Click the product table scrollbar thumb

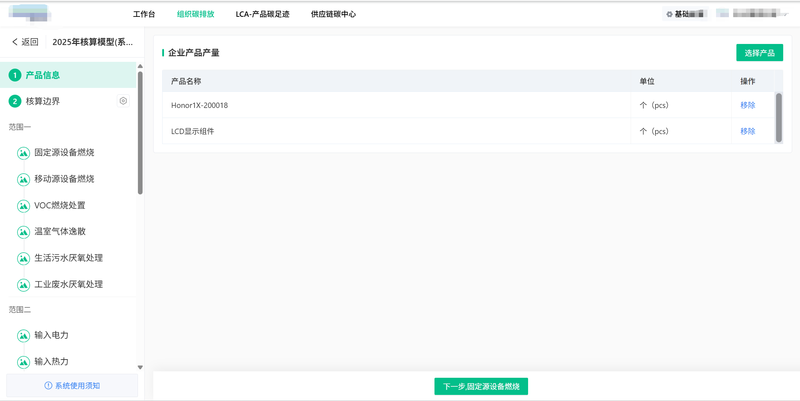pos(779,118)
